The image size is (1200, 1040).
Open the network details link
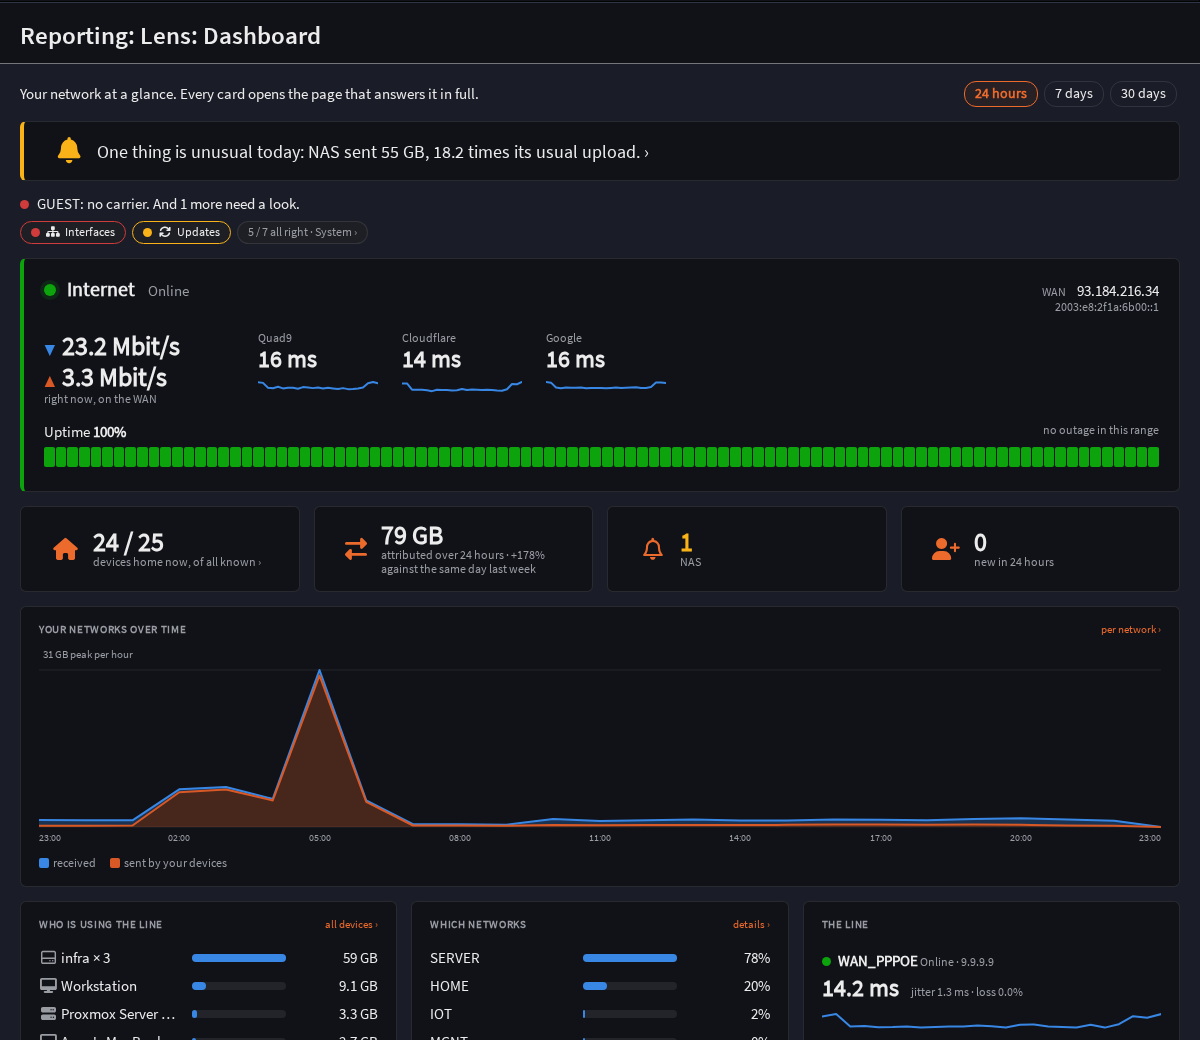click(x=751, y=925)
